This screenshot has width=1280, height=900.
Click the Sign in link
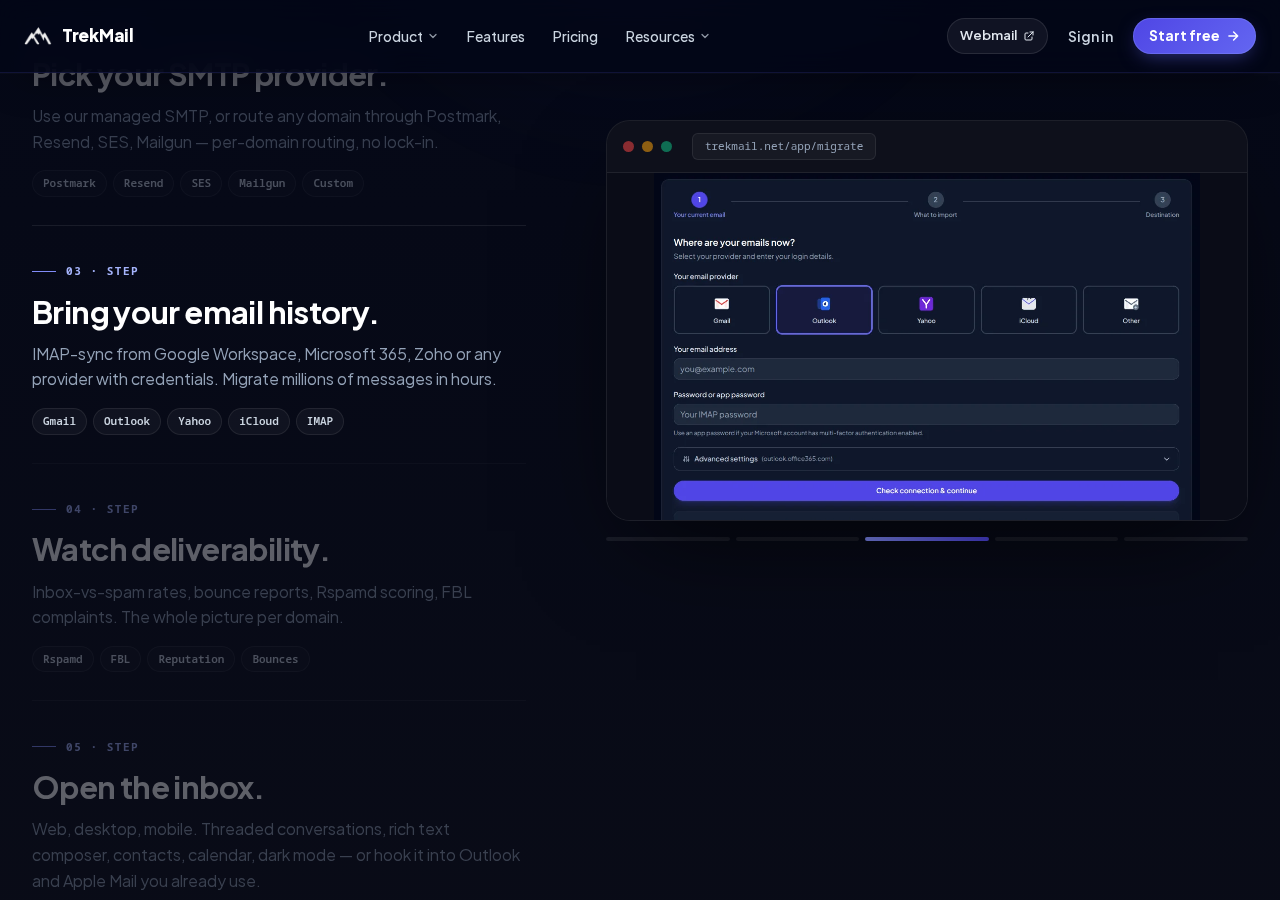click(1090, 36)
